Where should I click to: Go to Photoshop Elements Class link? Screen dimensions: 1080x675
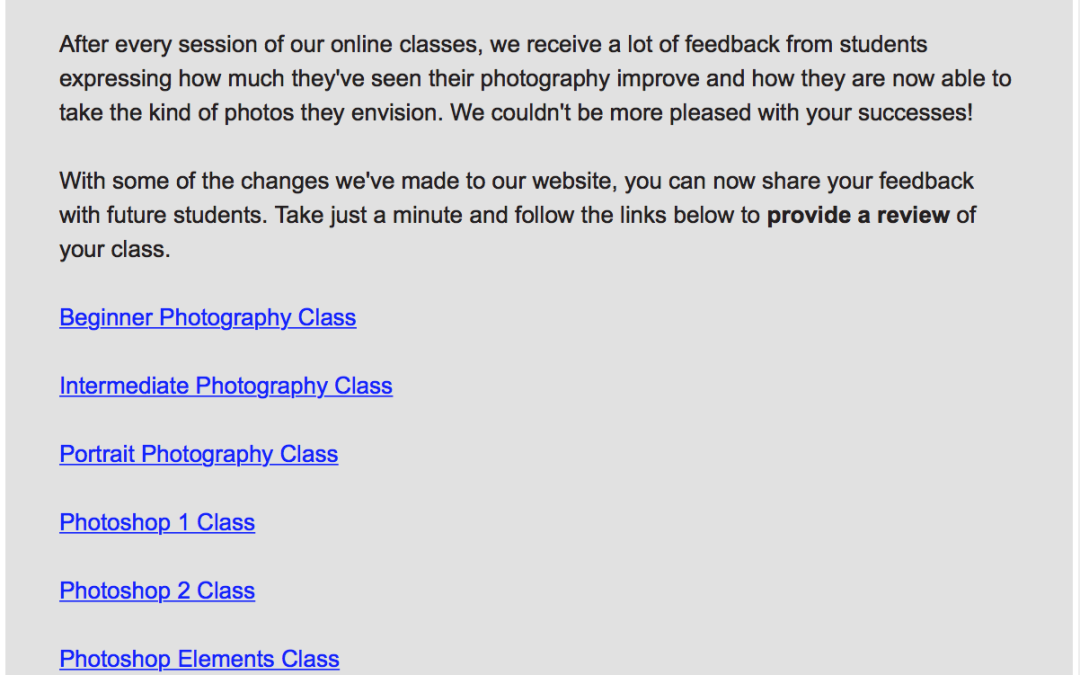(x=199, y=658)
